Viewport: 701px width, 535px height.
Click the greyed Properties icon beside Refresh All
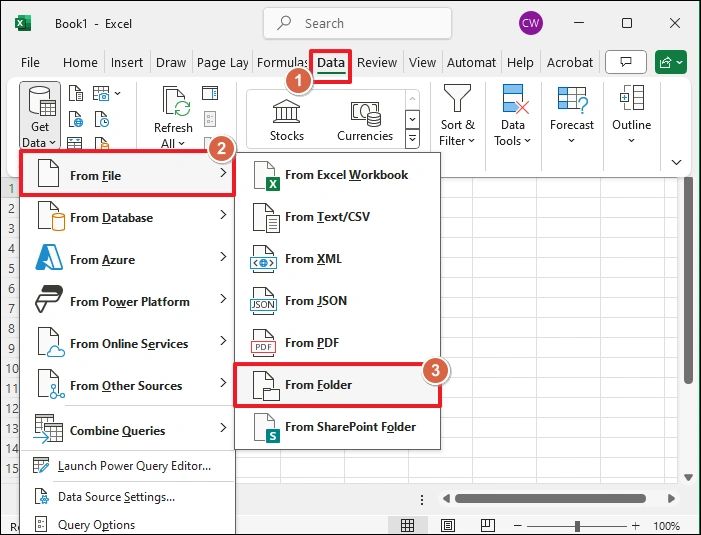pos(210,119)
